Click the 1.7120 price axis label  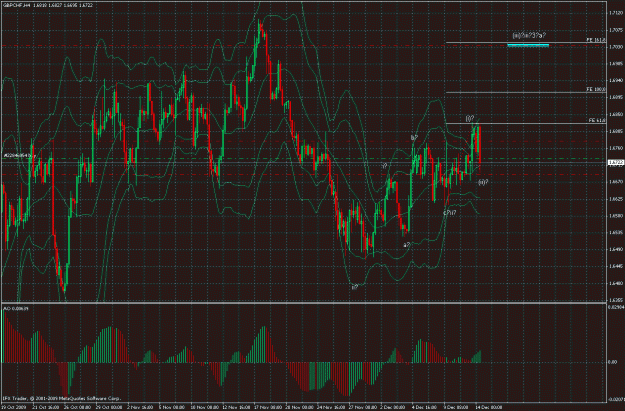pyautogui.click(x=616, y=13)
